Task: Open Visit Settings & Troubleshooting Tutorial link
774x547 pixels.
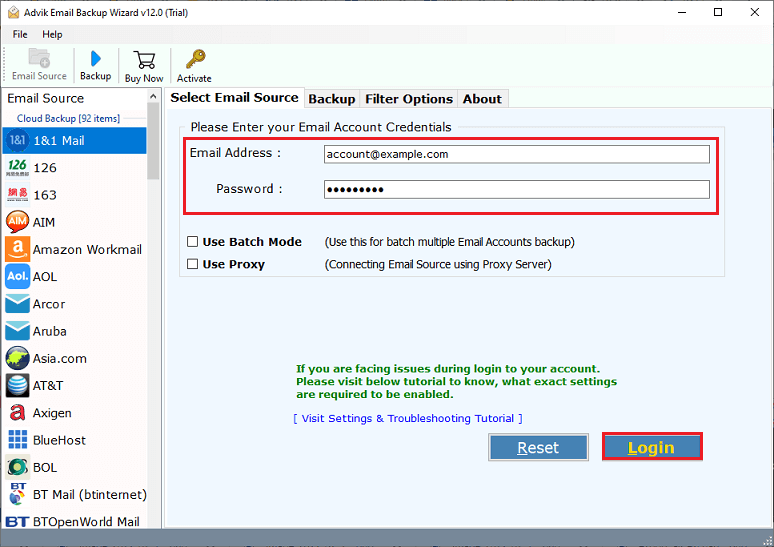Action: [x=408, y=419]
